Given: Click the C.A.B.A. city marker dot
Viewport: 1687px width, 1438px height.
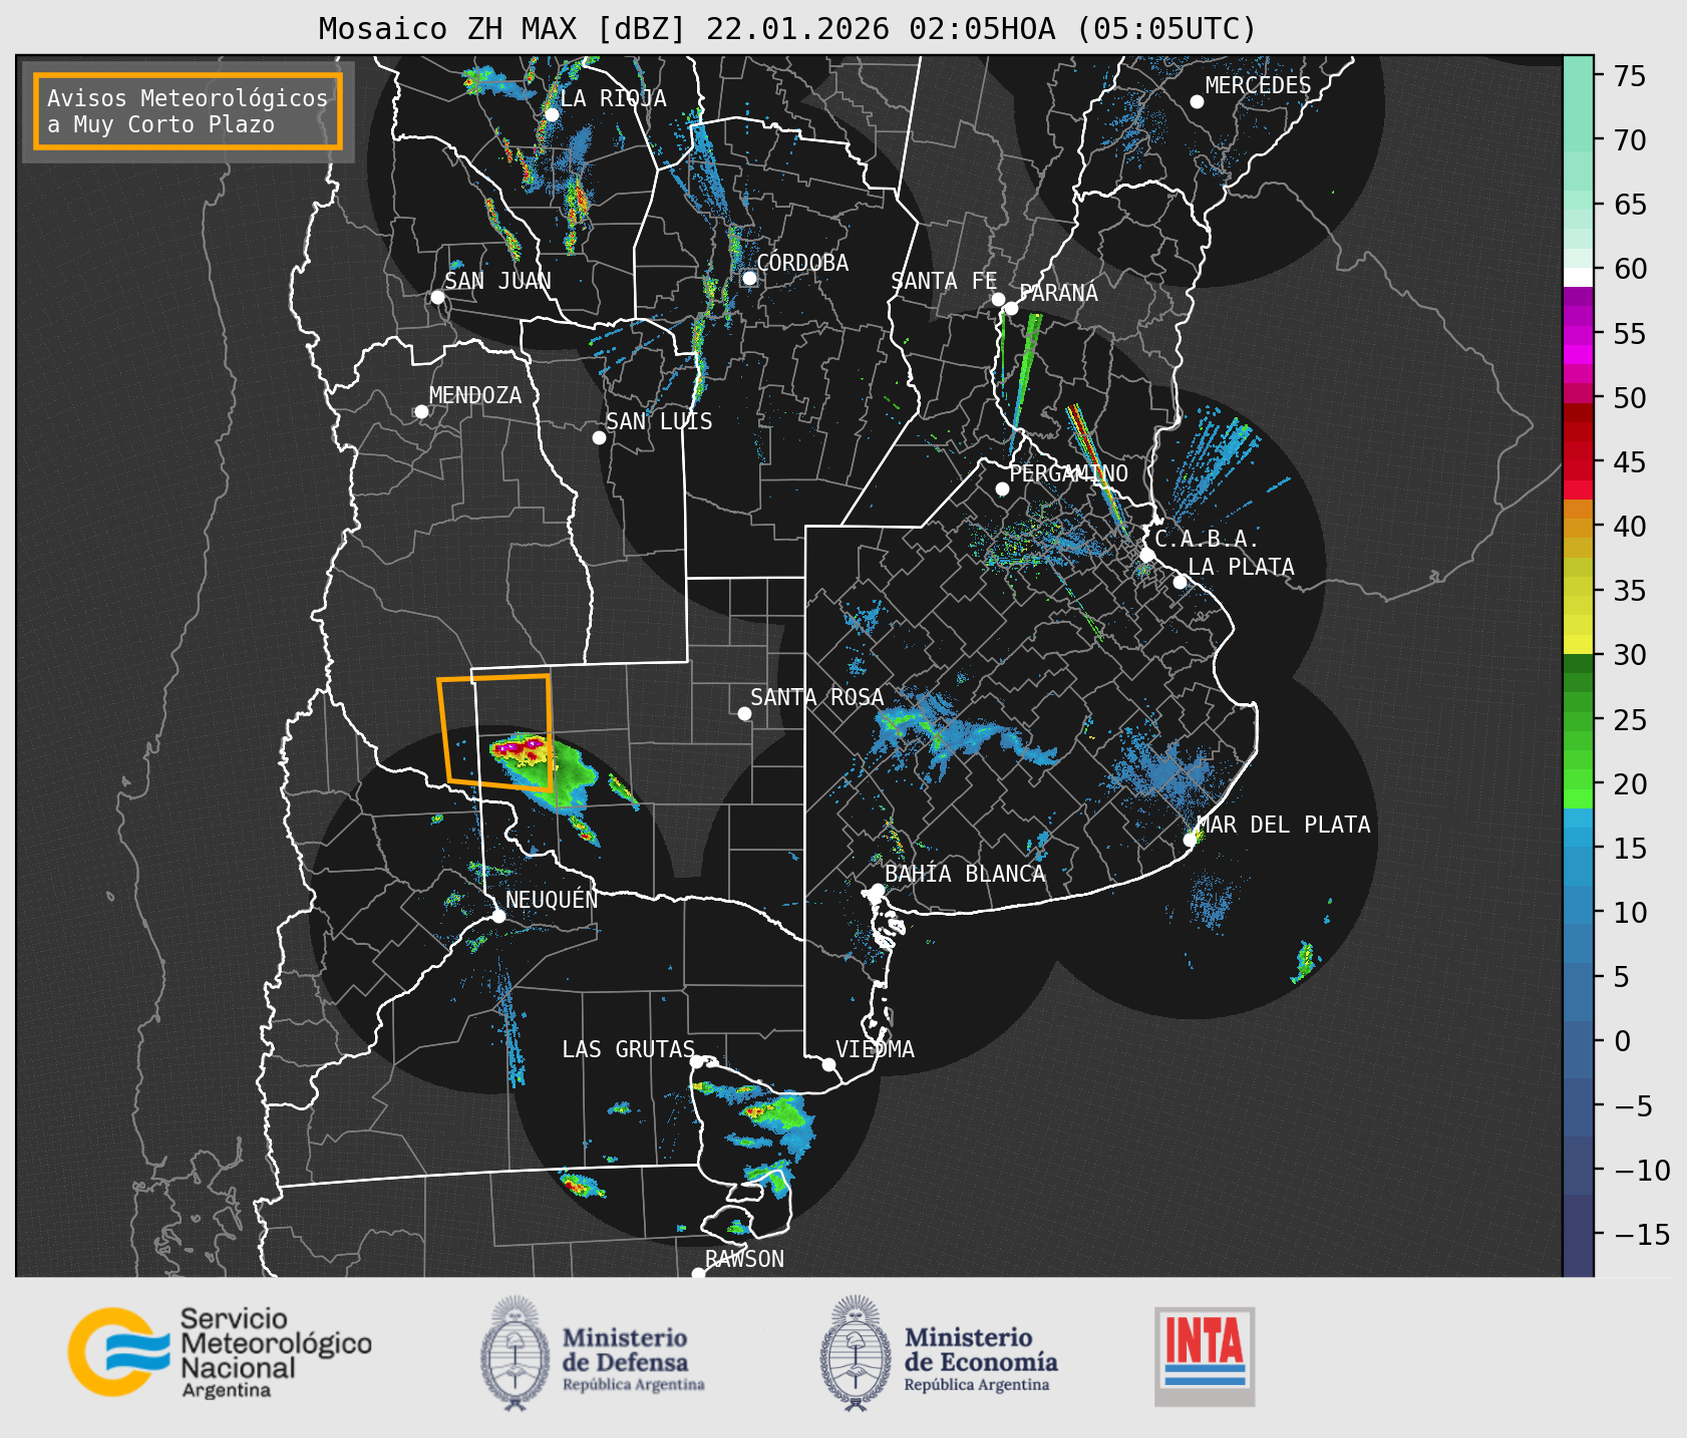Looking at the screenshot, I should click(x=1148, y=555).
